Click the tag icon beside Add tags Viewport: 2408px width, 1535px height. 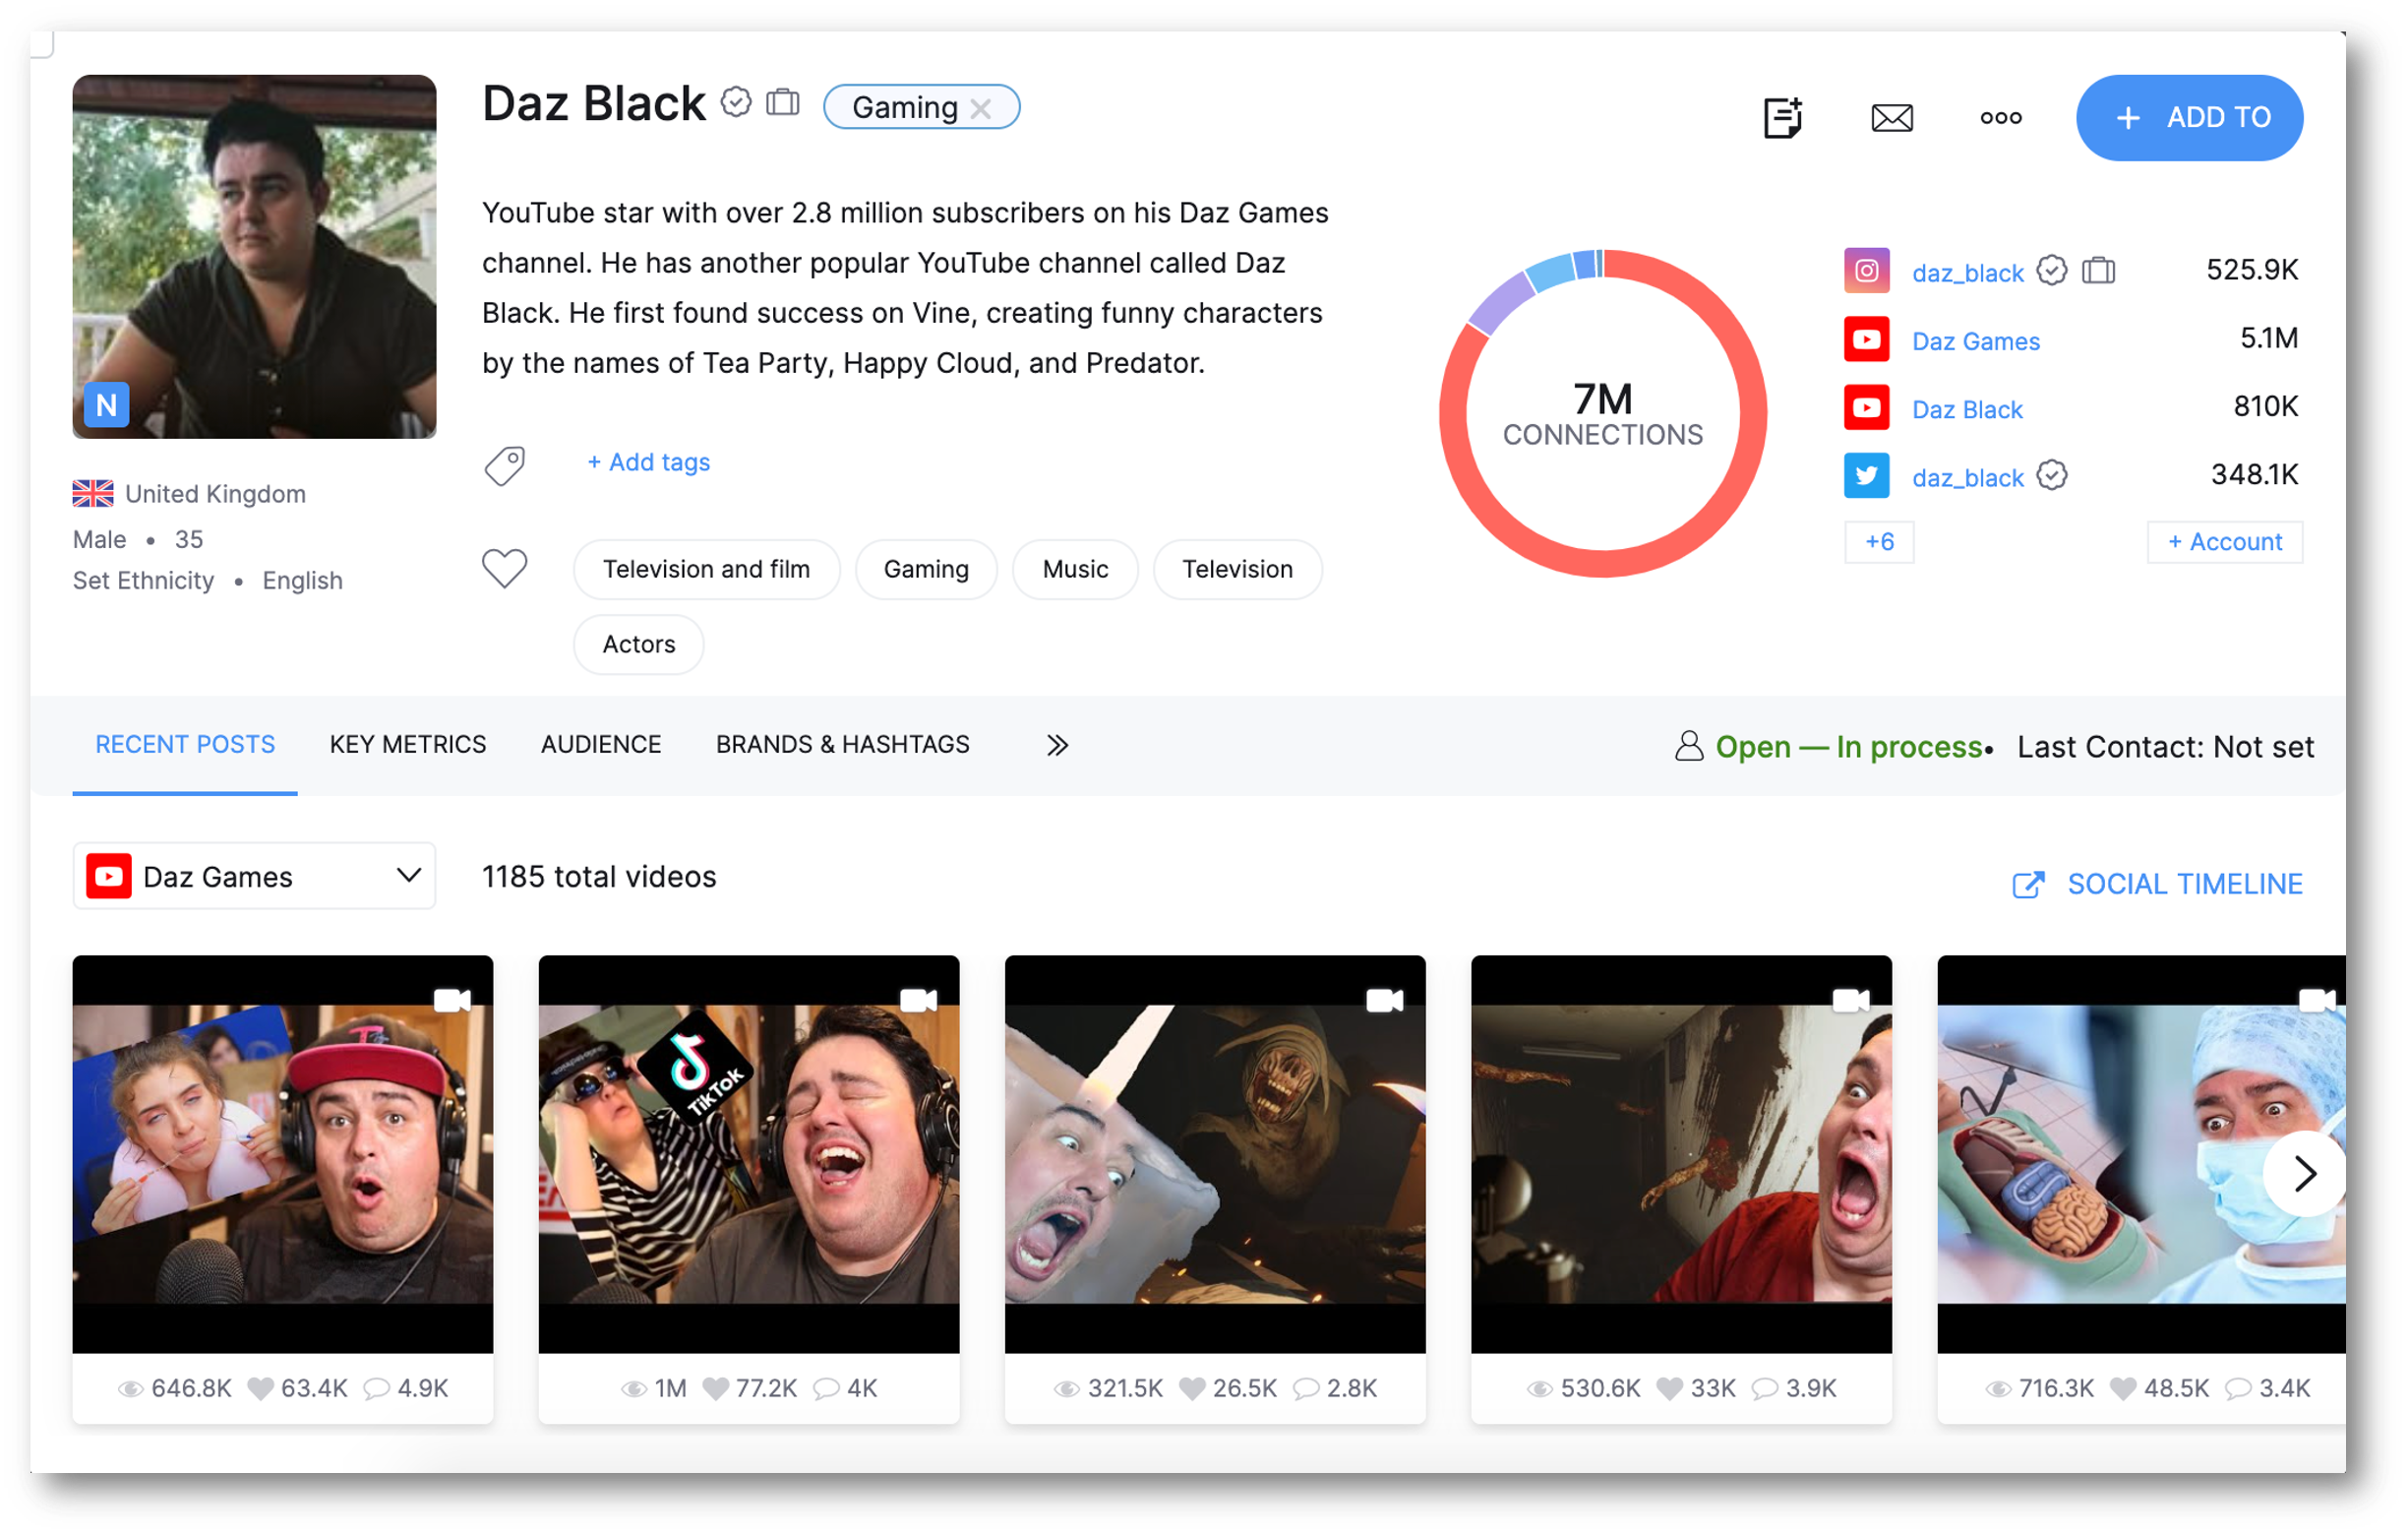tap(505, 465)
